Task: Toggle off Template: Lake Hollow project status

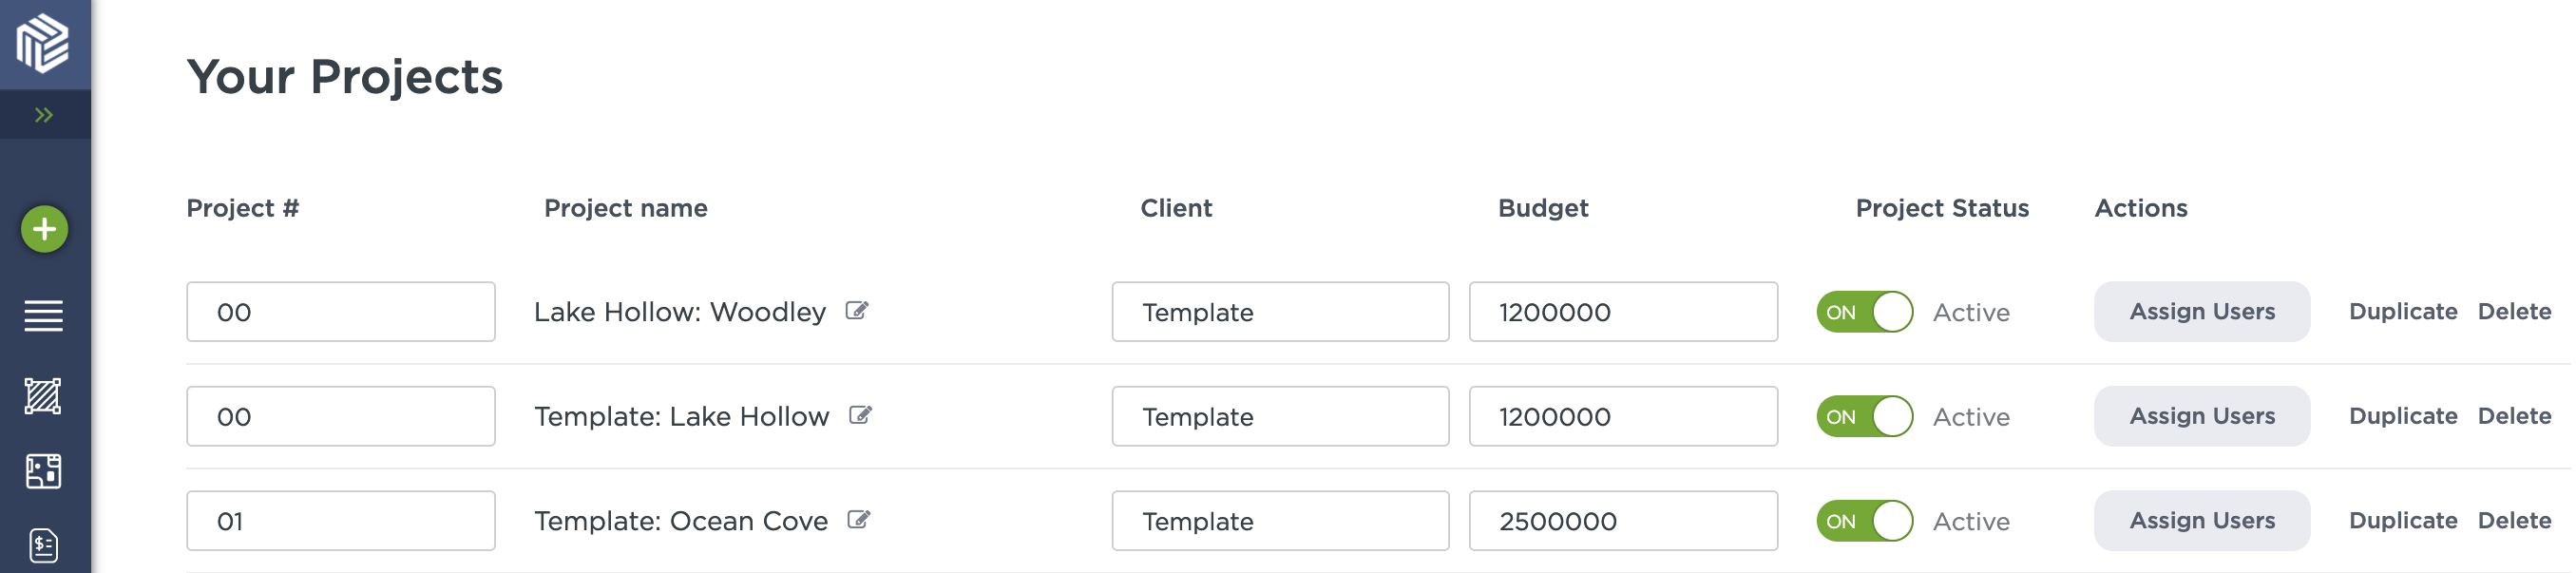Action: pos(1864,416)
